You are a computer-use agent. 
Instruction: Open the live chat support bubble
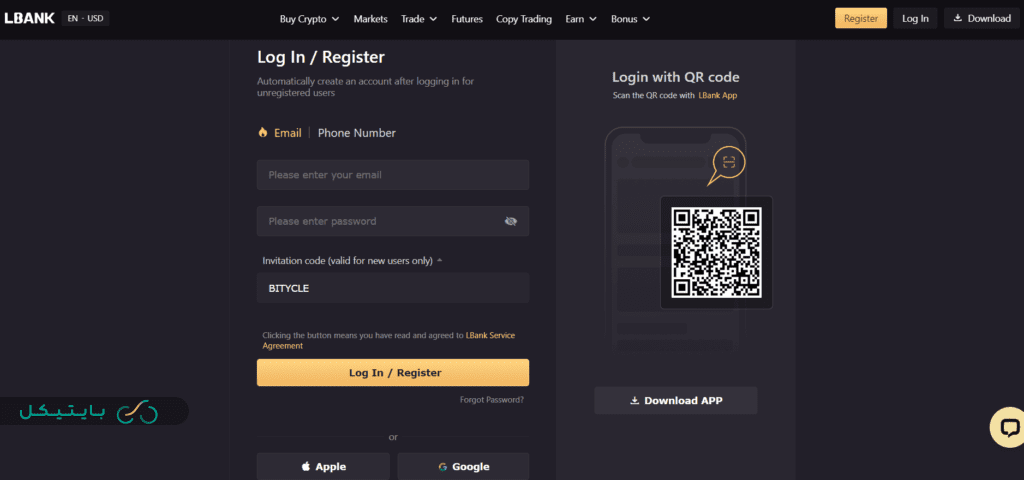pyautogui.click(x=1008, y=428)
